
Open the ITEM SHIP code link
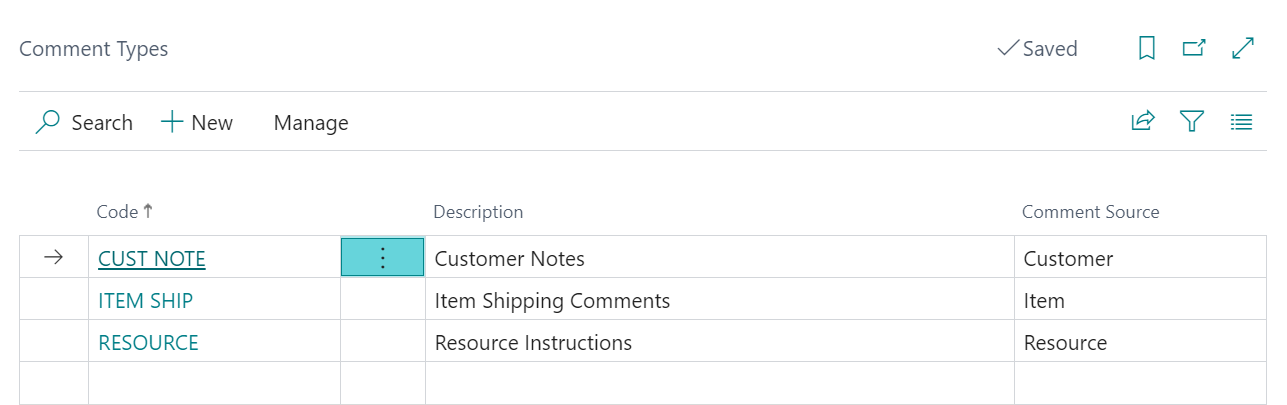click(x=146, y=301)
